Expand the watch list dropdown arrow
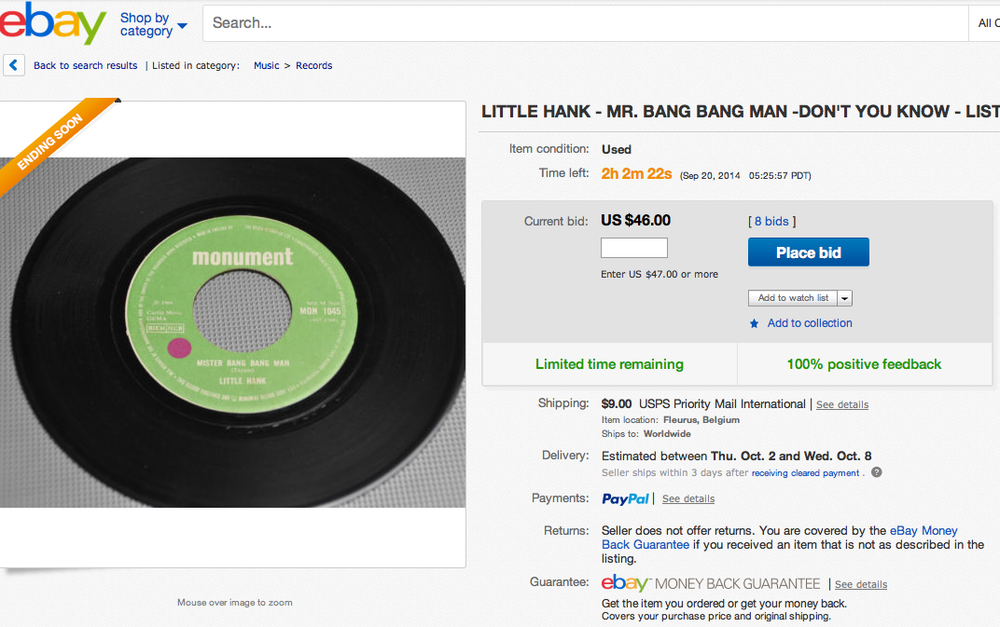Image resolution: width=1000 pixels, height=627 pixels. pos(845,298)
